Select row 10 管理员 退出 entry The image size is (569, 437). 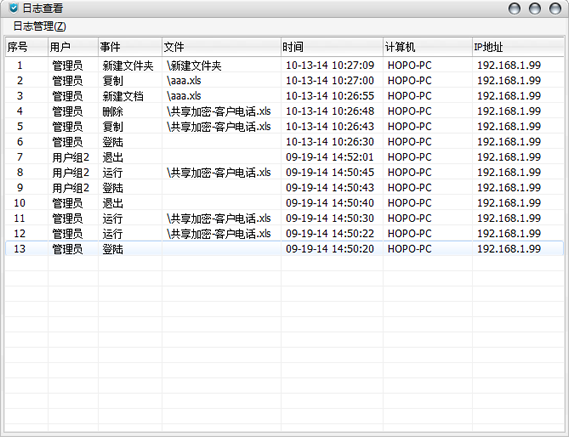[284, 203]
